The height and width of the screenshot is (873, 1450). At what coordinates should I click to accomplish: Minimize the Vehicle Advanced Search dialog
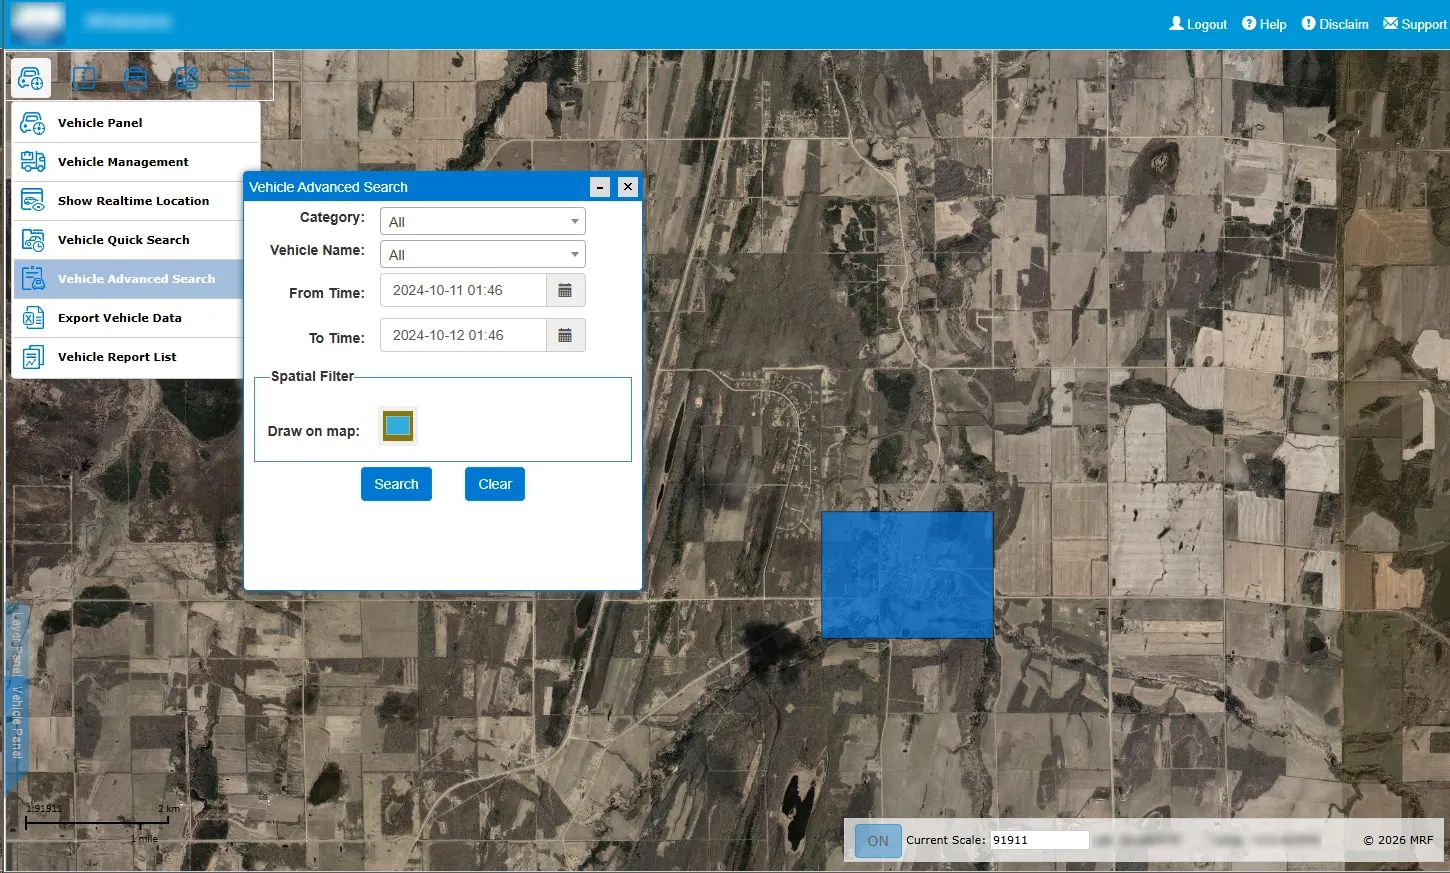600,187
